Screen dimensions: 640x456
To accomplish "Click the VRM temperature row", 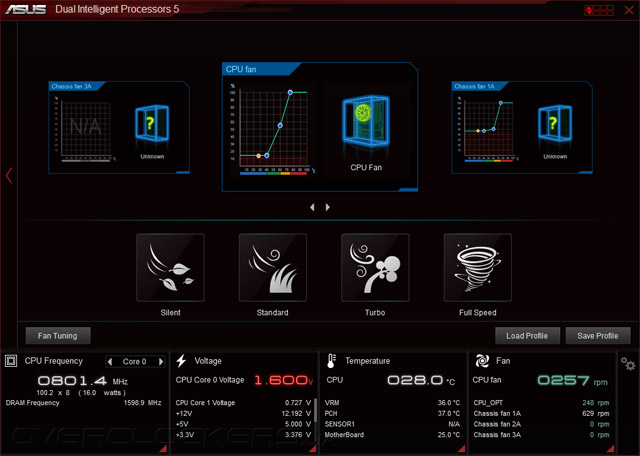I will pyautogui.click(x=392, y=403).
